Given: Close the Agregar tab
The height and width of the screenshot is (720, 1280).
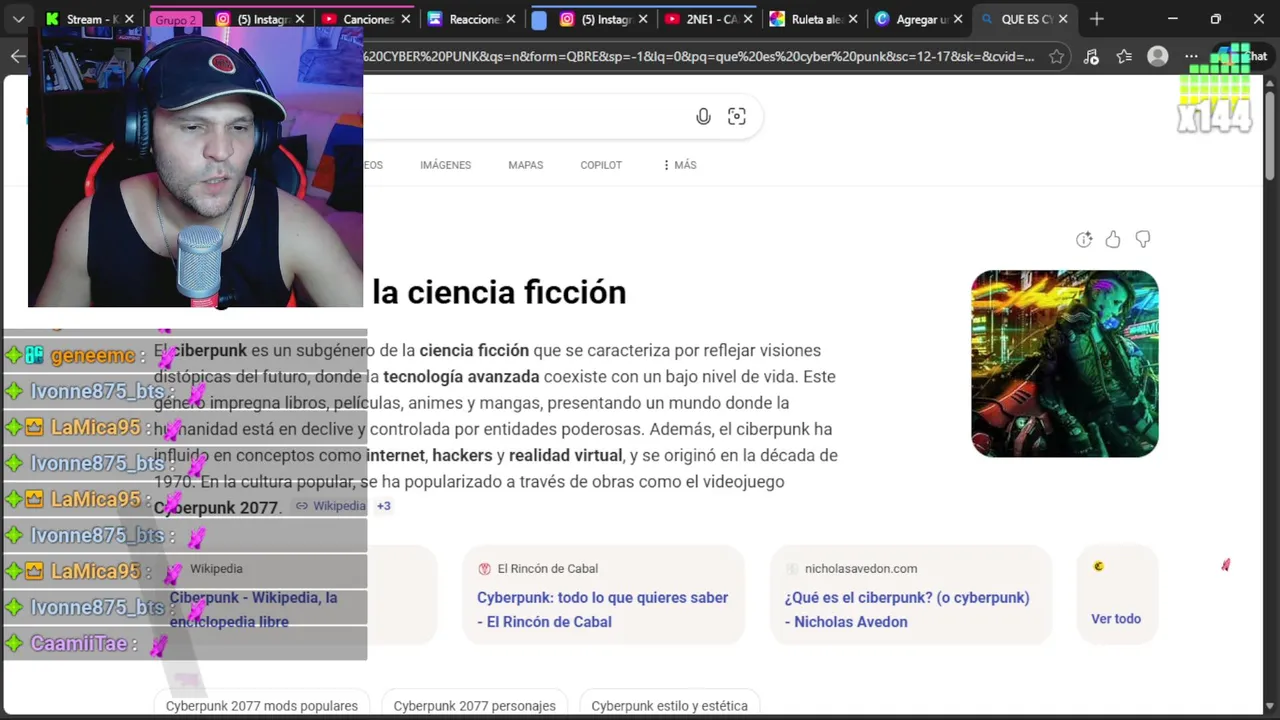Looking at the screenshot, I should (958, 19).
